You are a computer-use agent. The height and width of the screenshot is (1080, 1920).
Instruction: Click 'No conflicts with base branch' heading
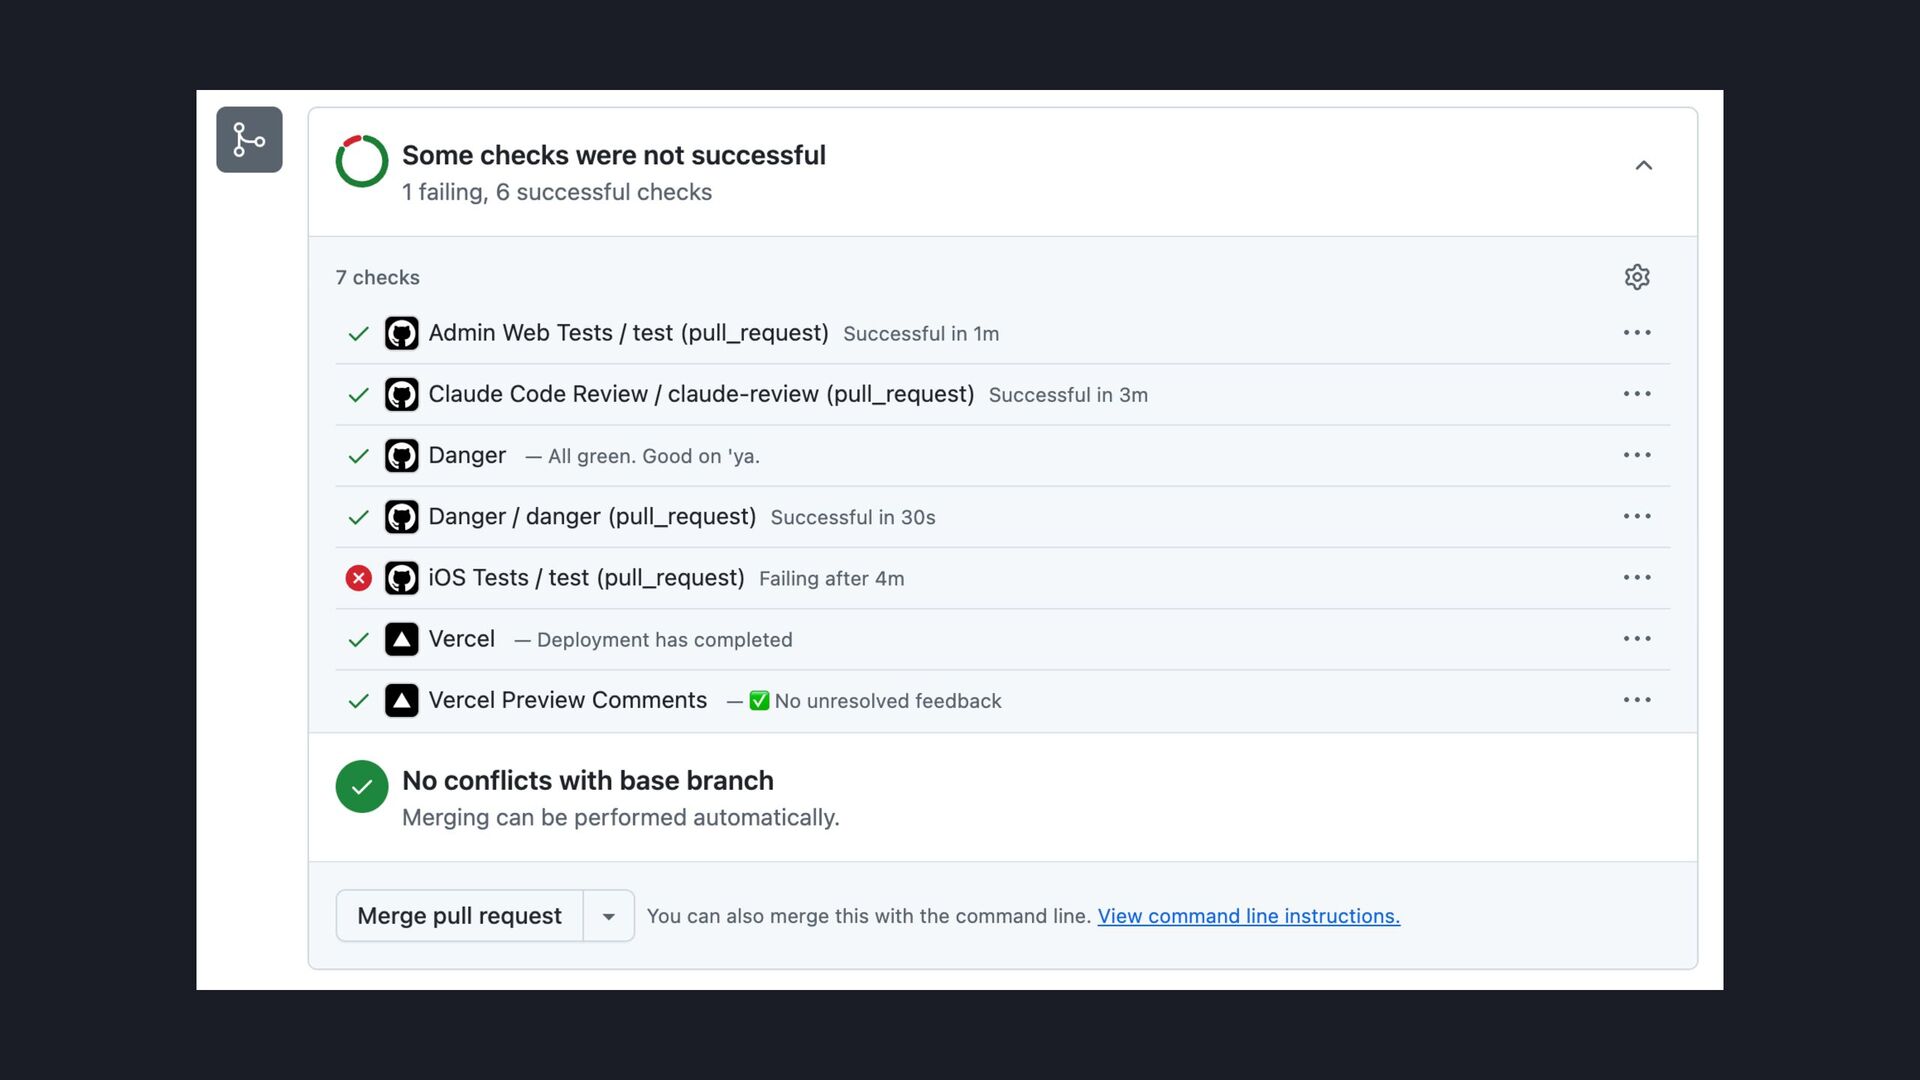588,780
